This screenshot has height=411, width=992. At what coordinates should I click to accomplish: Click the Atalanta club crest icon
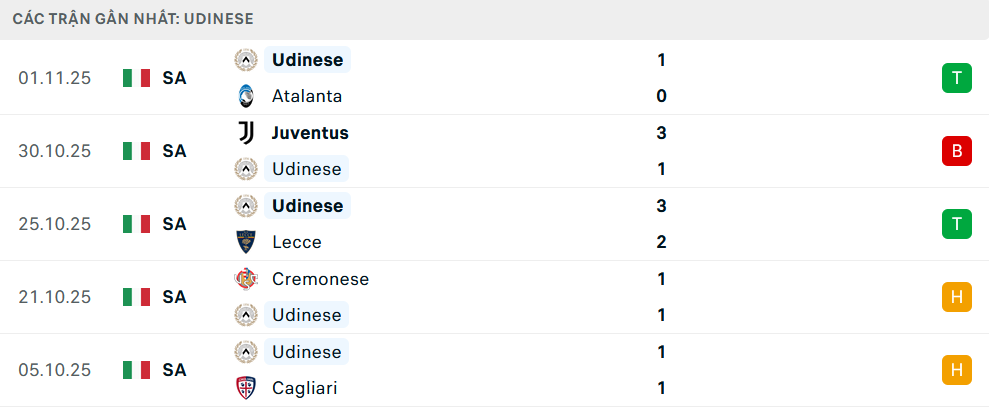pos(245,96)
